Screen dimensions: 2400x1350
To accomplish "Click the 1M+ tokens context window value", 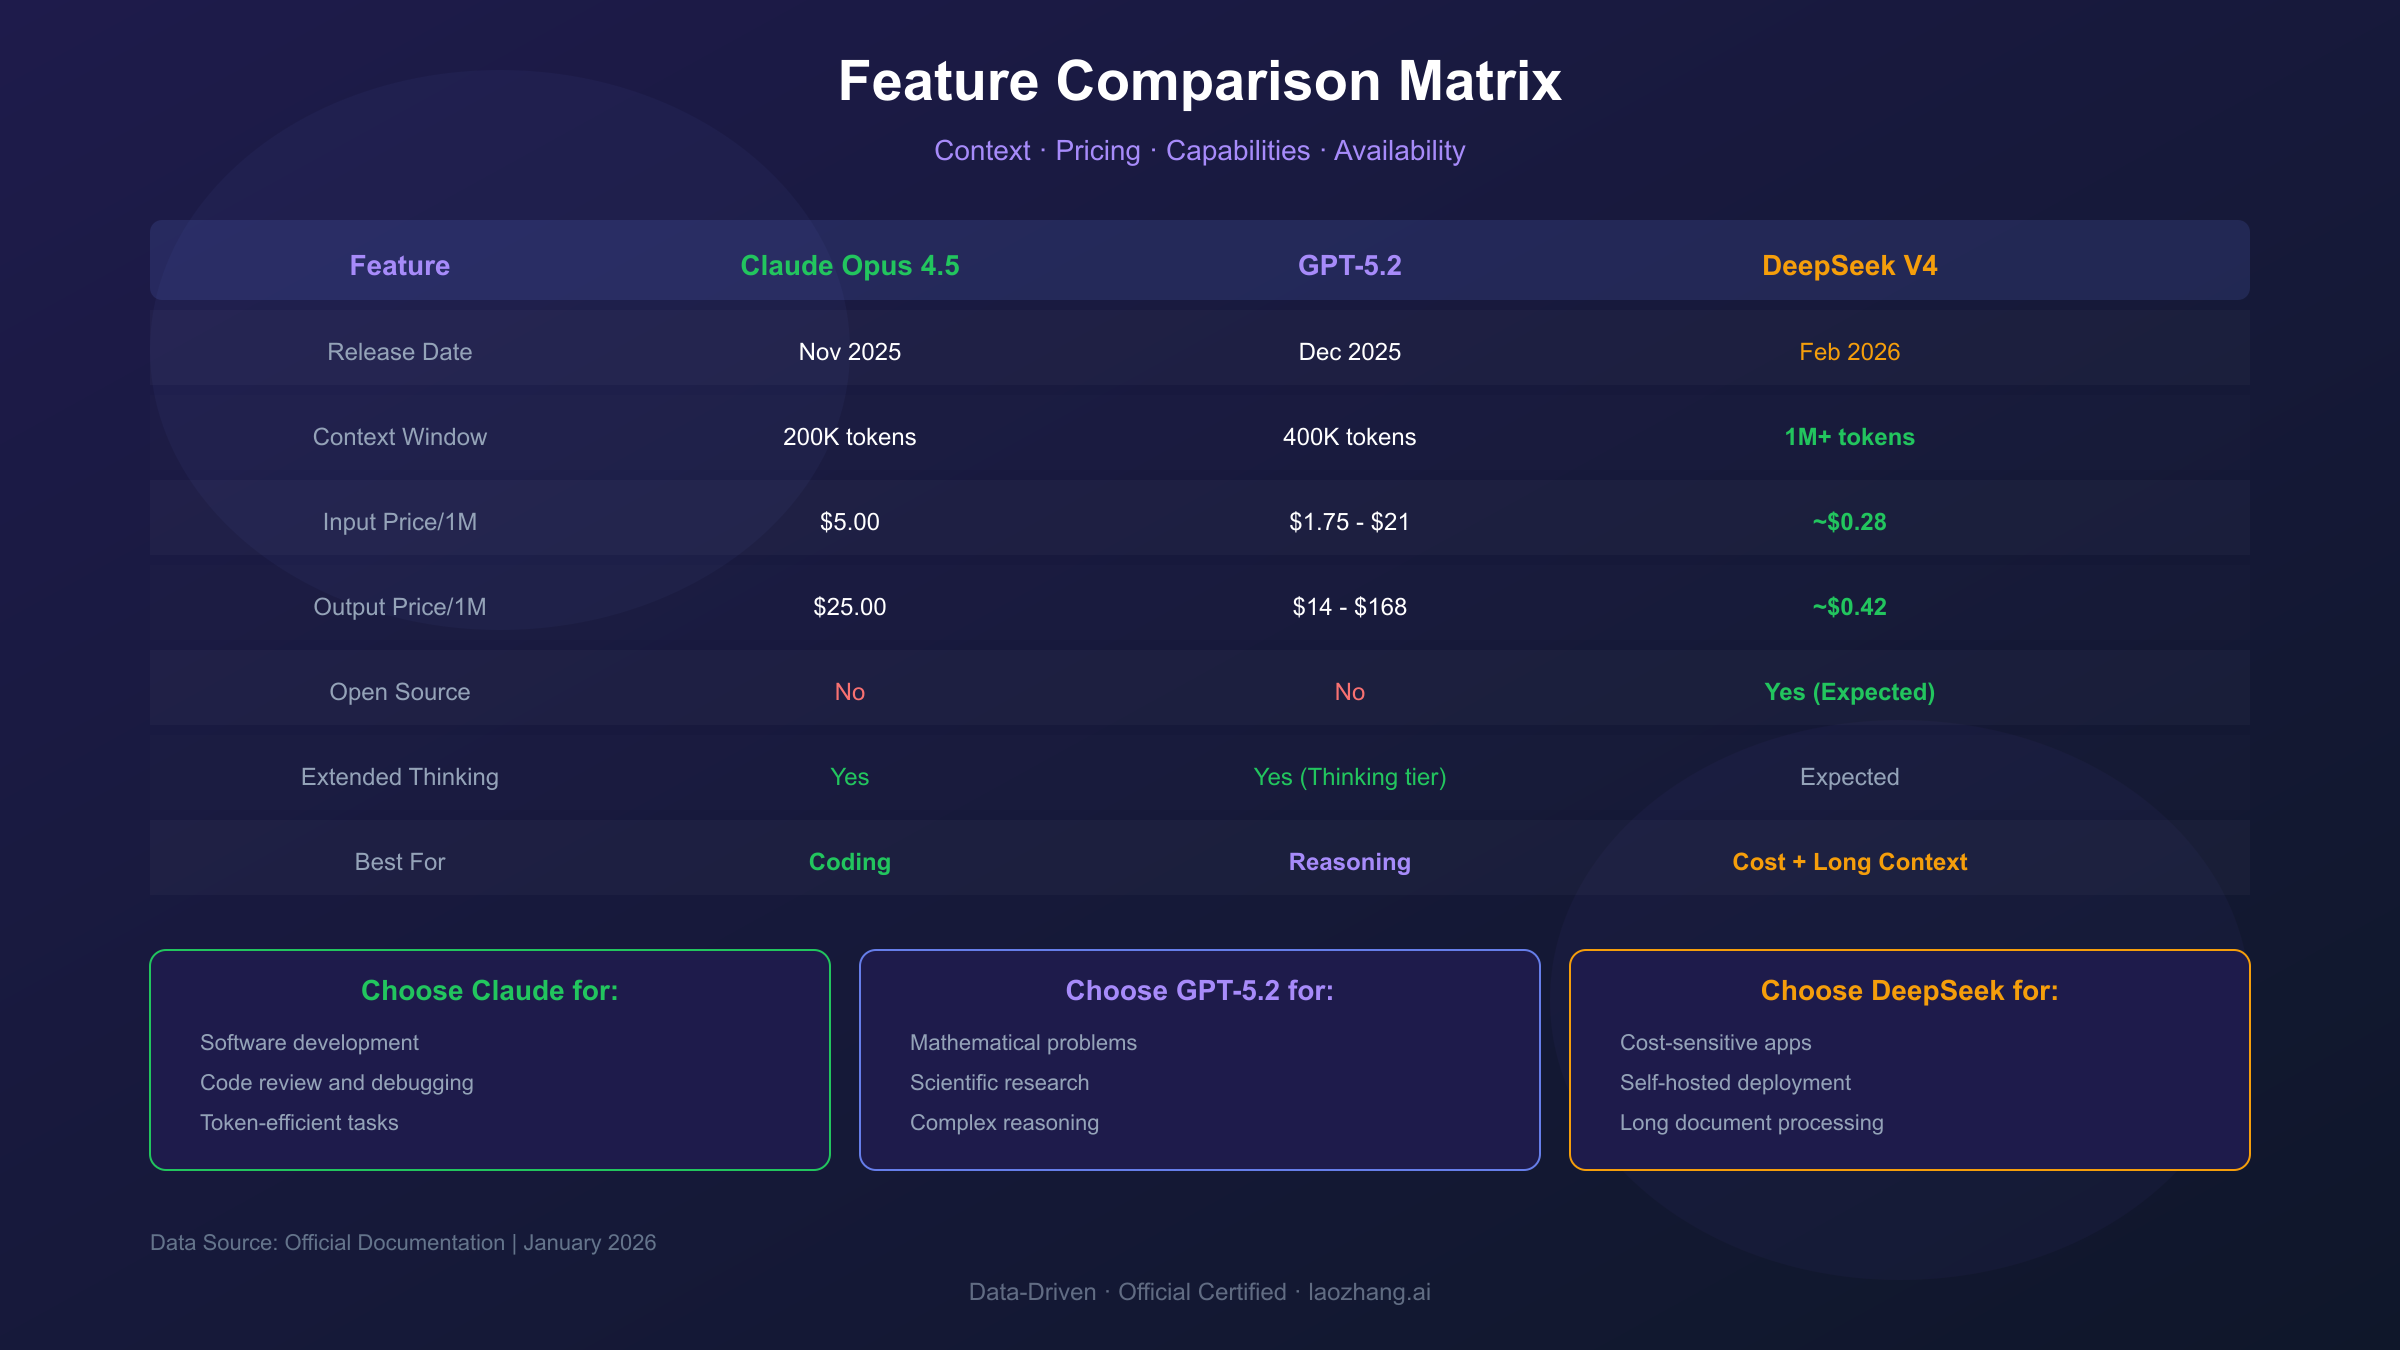I will point(1848,436).
